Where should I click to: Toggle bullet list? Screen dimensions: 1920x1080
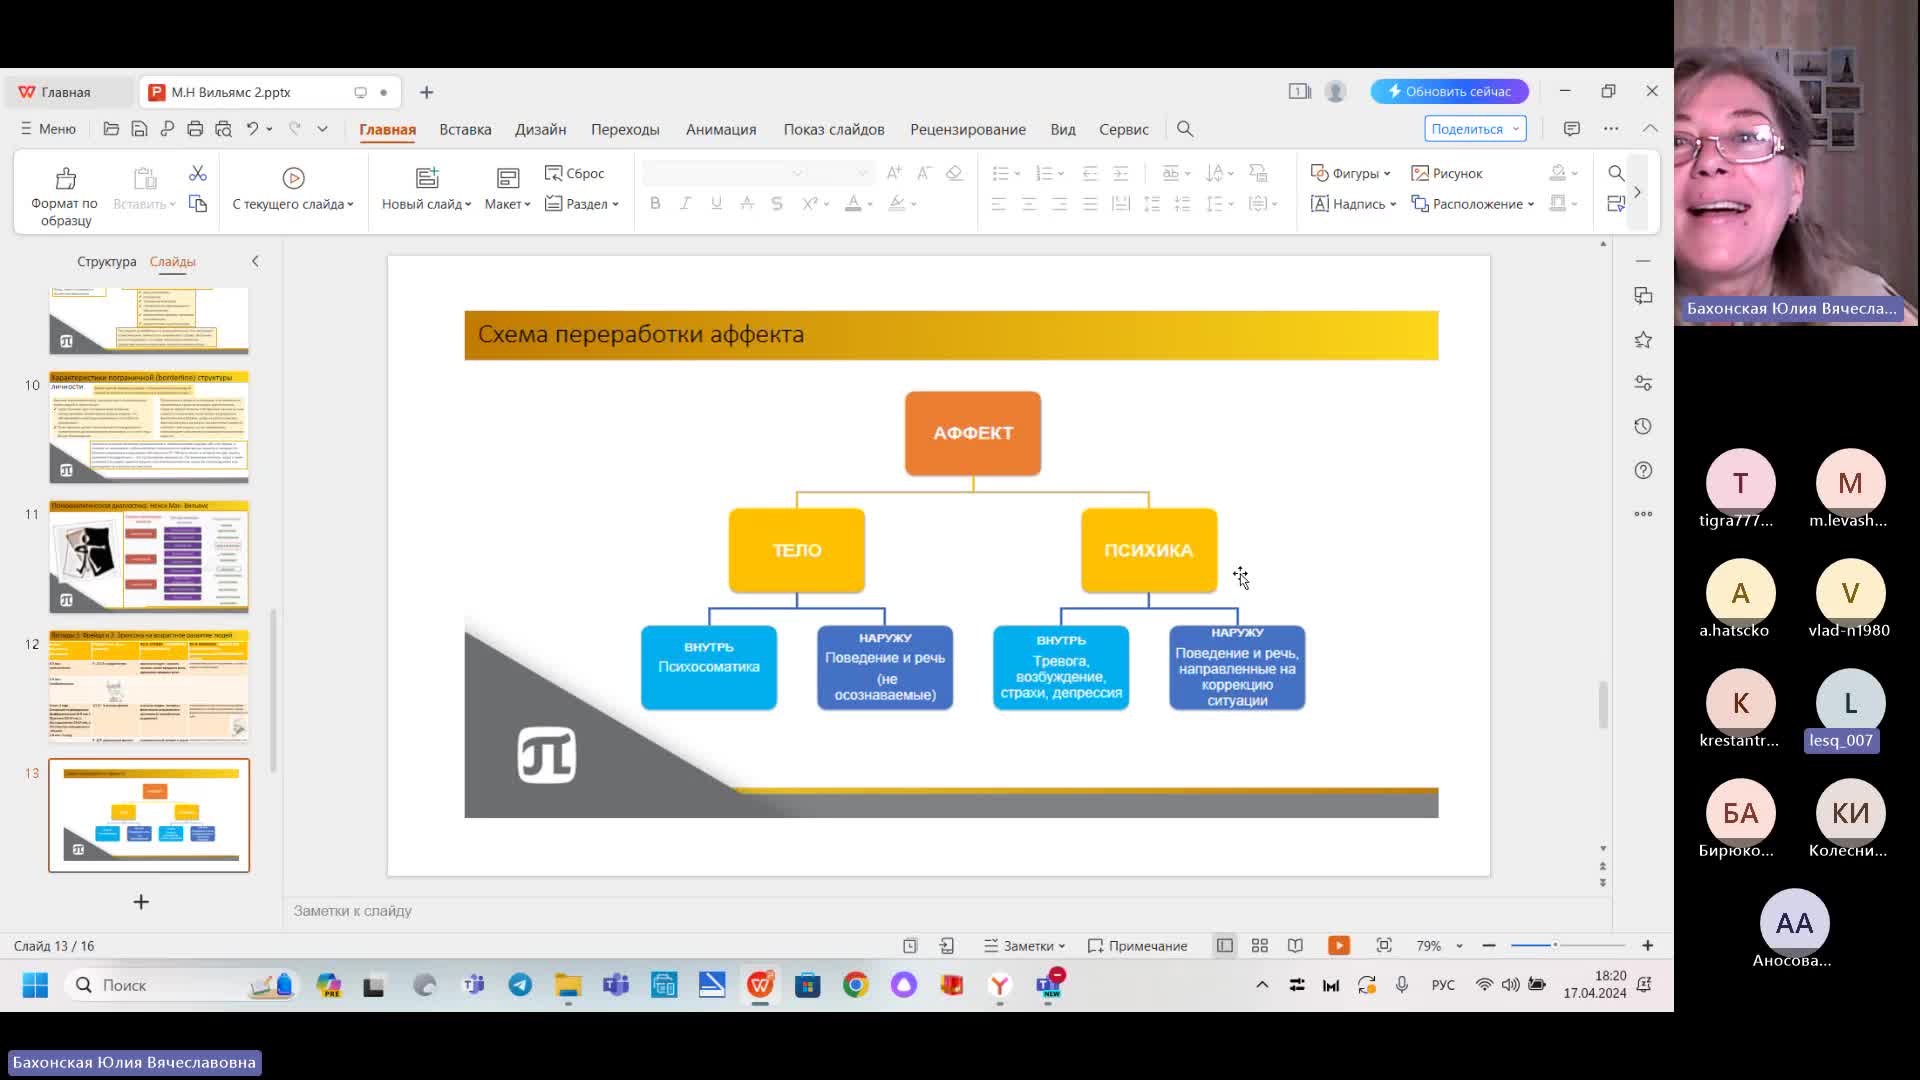point(1000,173)
